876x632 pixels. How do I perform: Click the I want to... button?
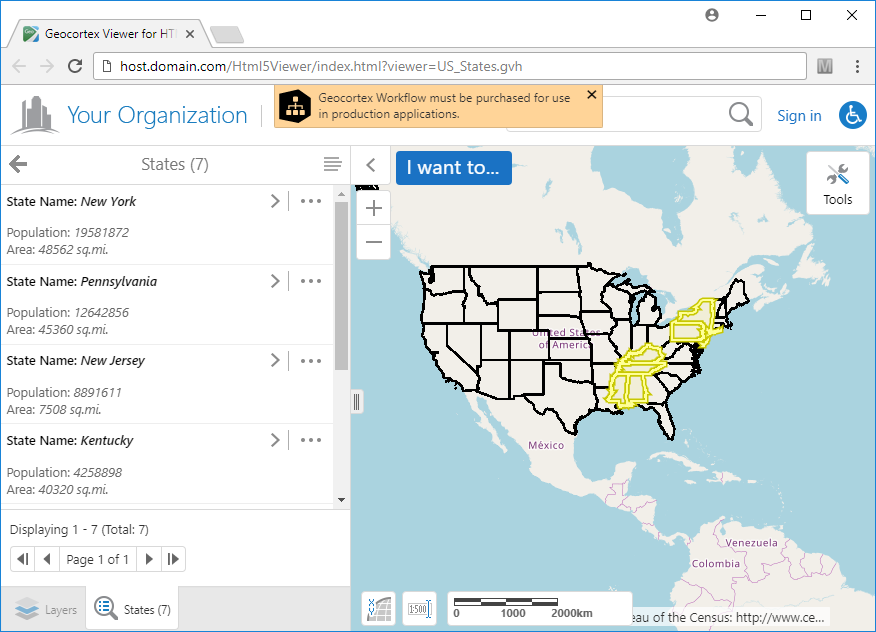453,168
